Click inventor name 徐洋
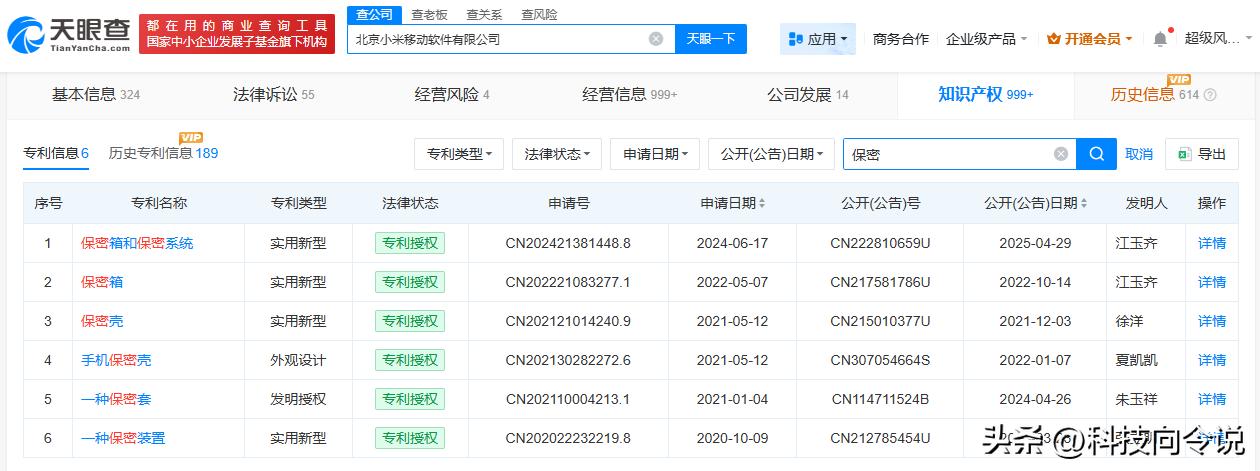1260x471 pixels. pyautogui.click(x=1129, y=321)
